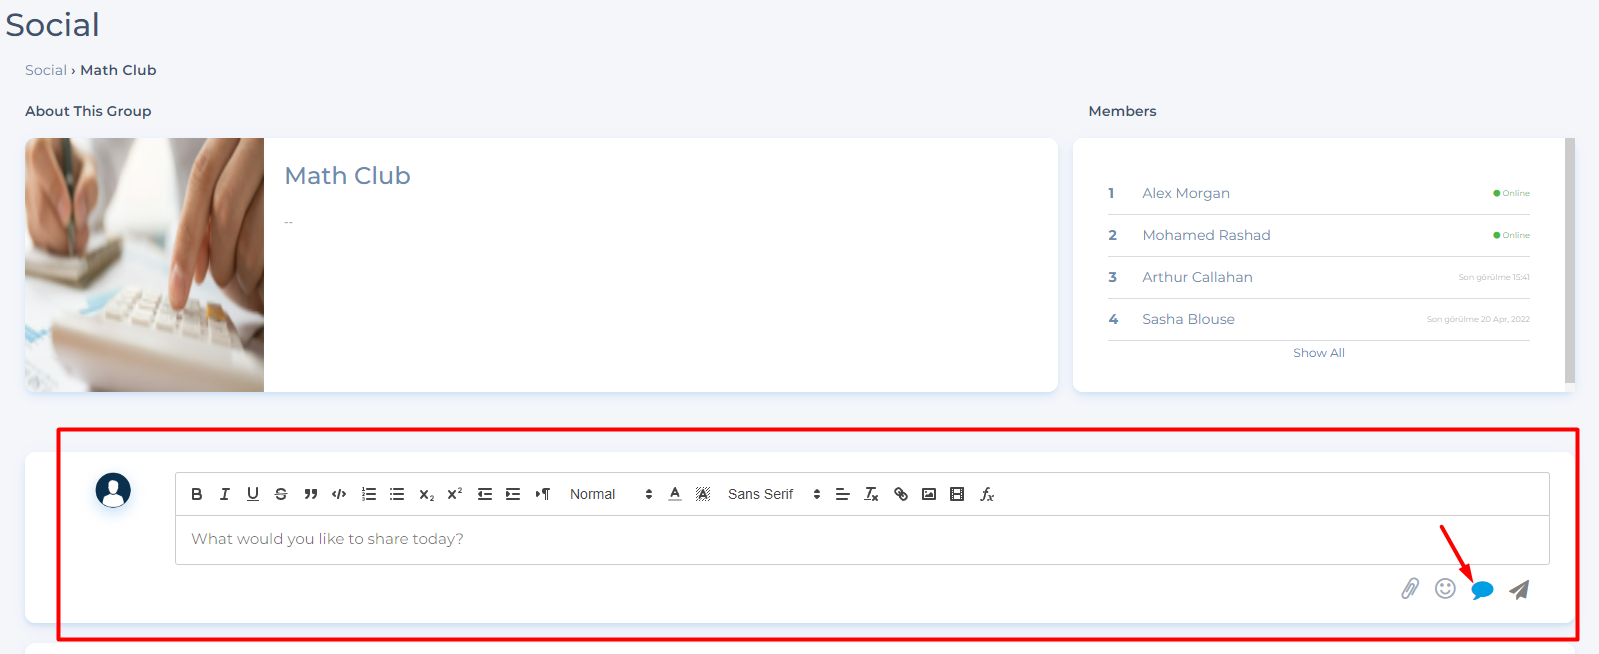Image resolution: width=1599 pixels, height=654 pixels.
Task: Send the post with the paper plane
Action: click(x=1519, y=590)
